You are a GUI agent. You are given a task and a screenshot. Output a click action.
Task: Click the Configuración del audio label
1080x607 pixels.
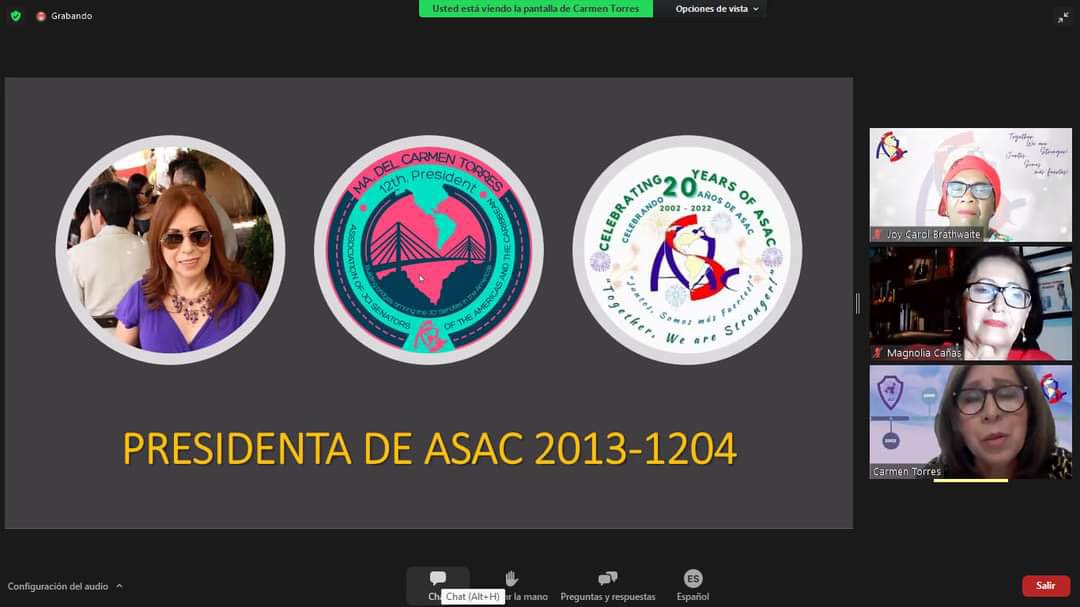pos(55,585)
